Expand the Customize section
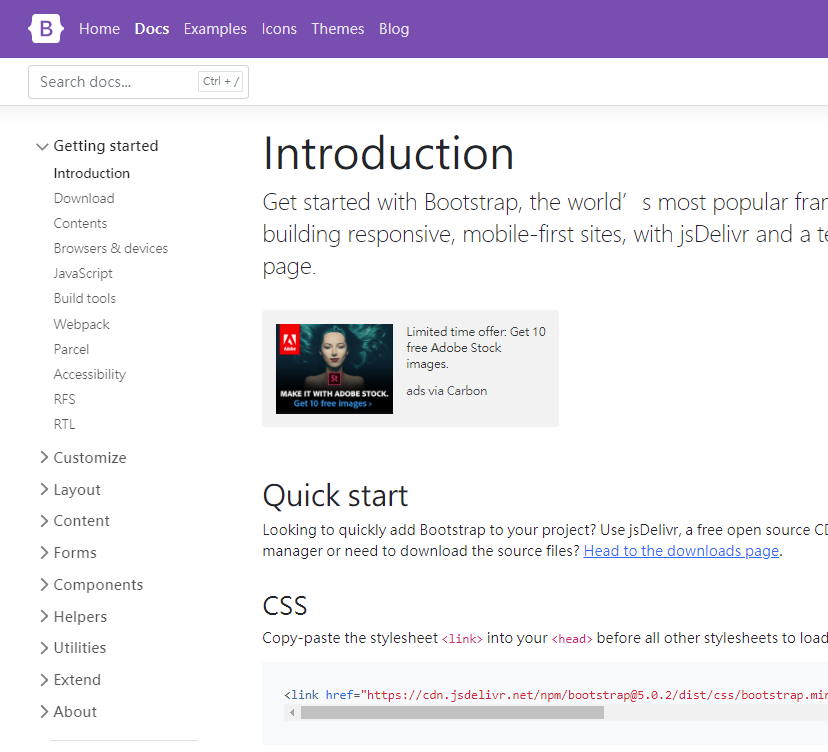Image resolution: width=828 pixels, height=752 pixels. (83, 457)
